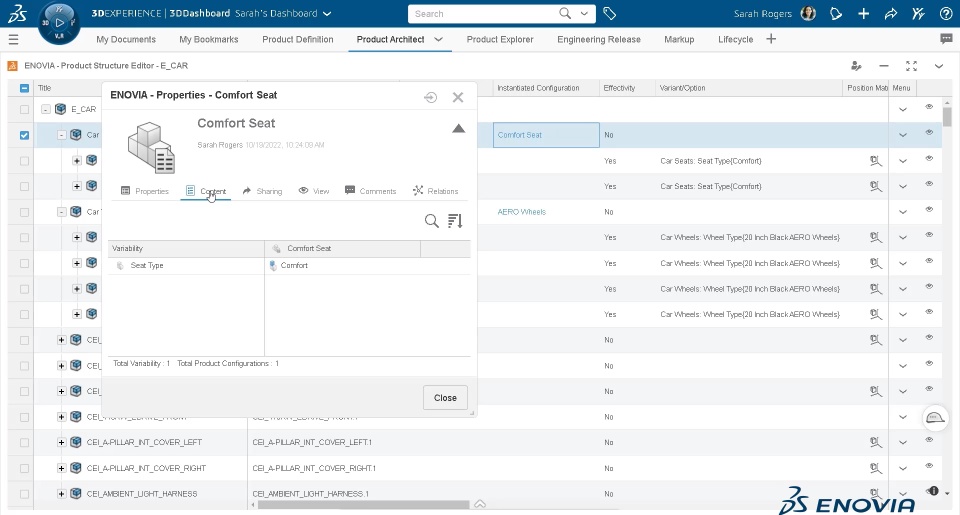
Task: Switch to Product Explorer tab
Action: point(500,39)
